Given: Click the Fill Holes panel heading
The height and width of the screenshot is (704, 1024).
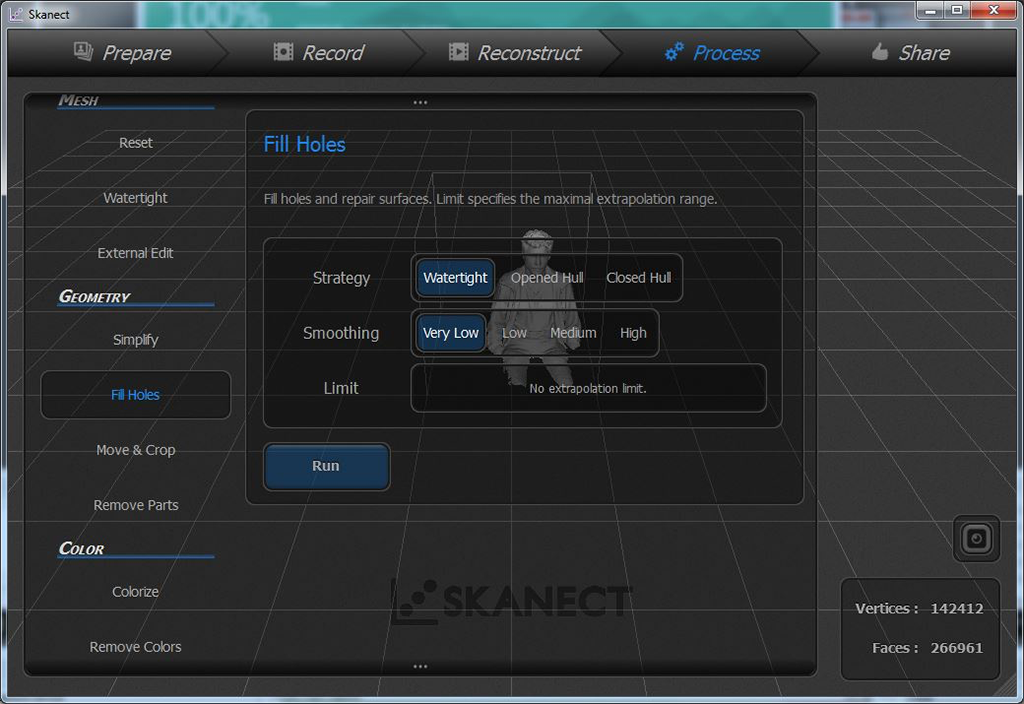Looking at the screenshot, I should (304, 144).
